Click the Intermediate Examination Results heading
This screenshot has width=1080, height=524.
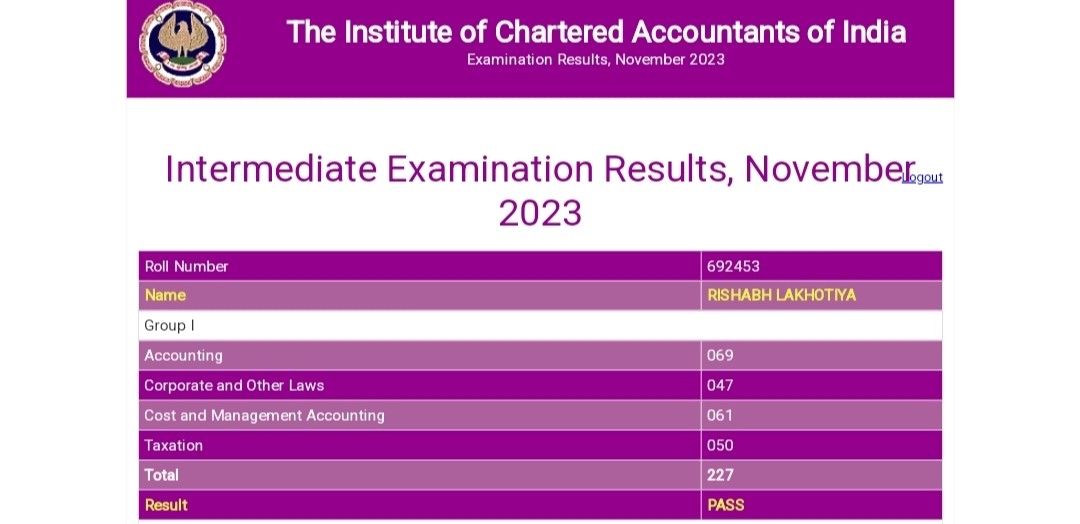coord(540,191)
